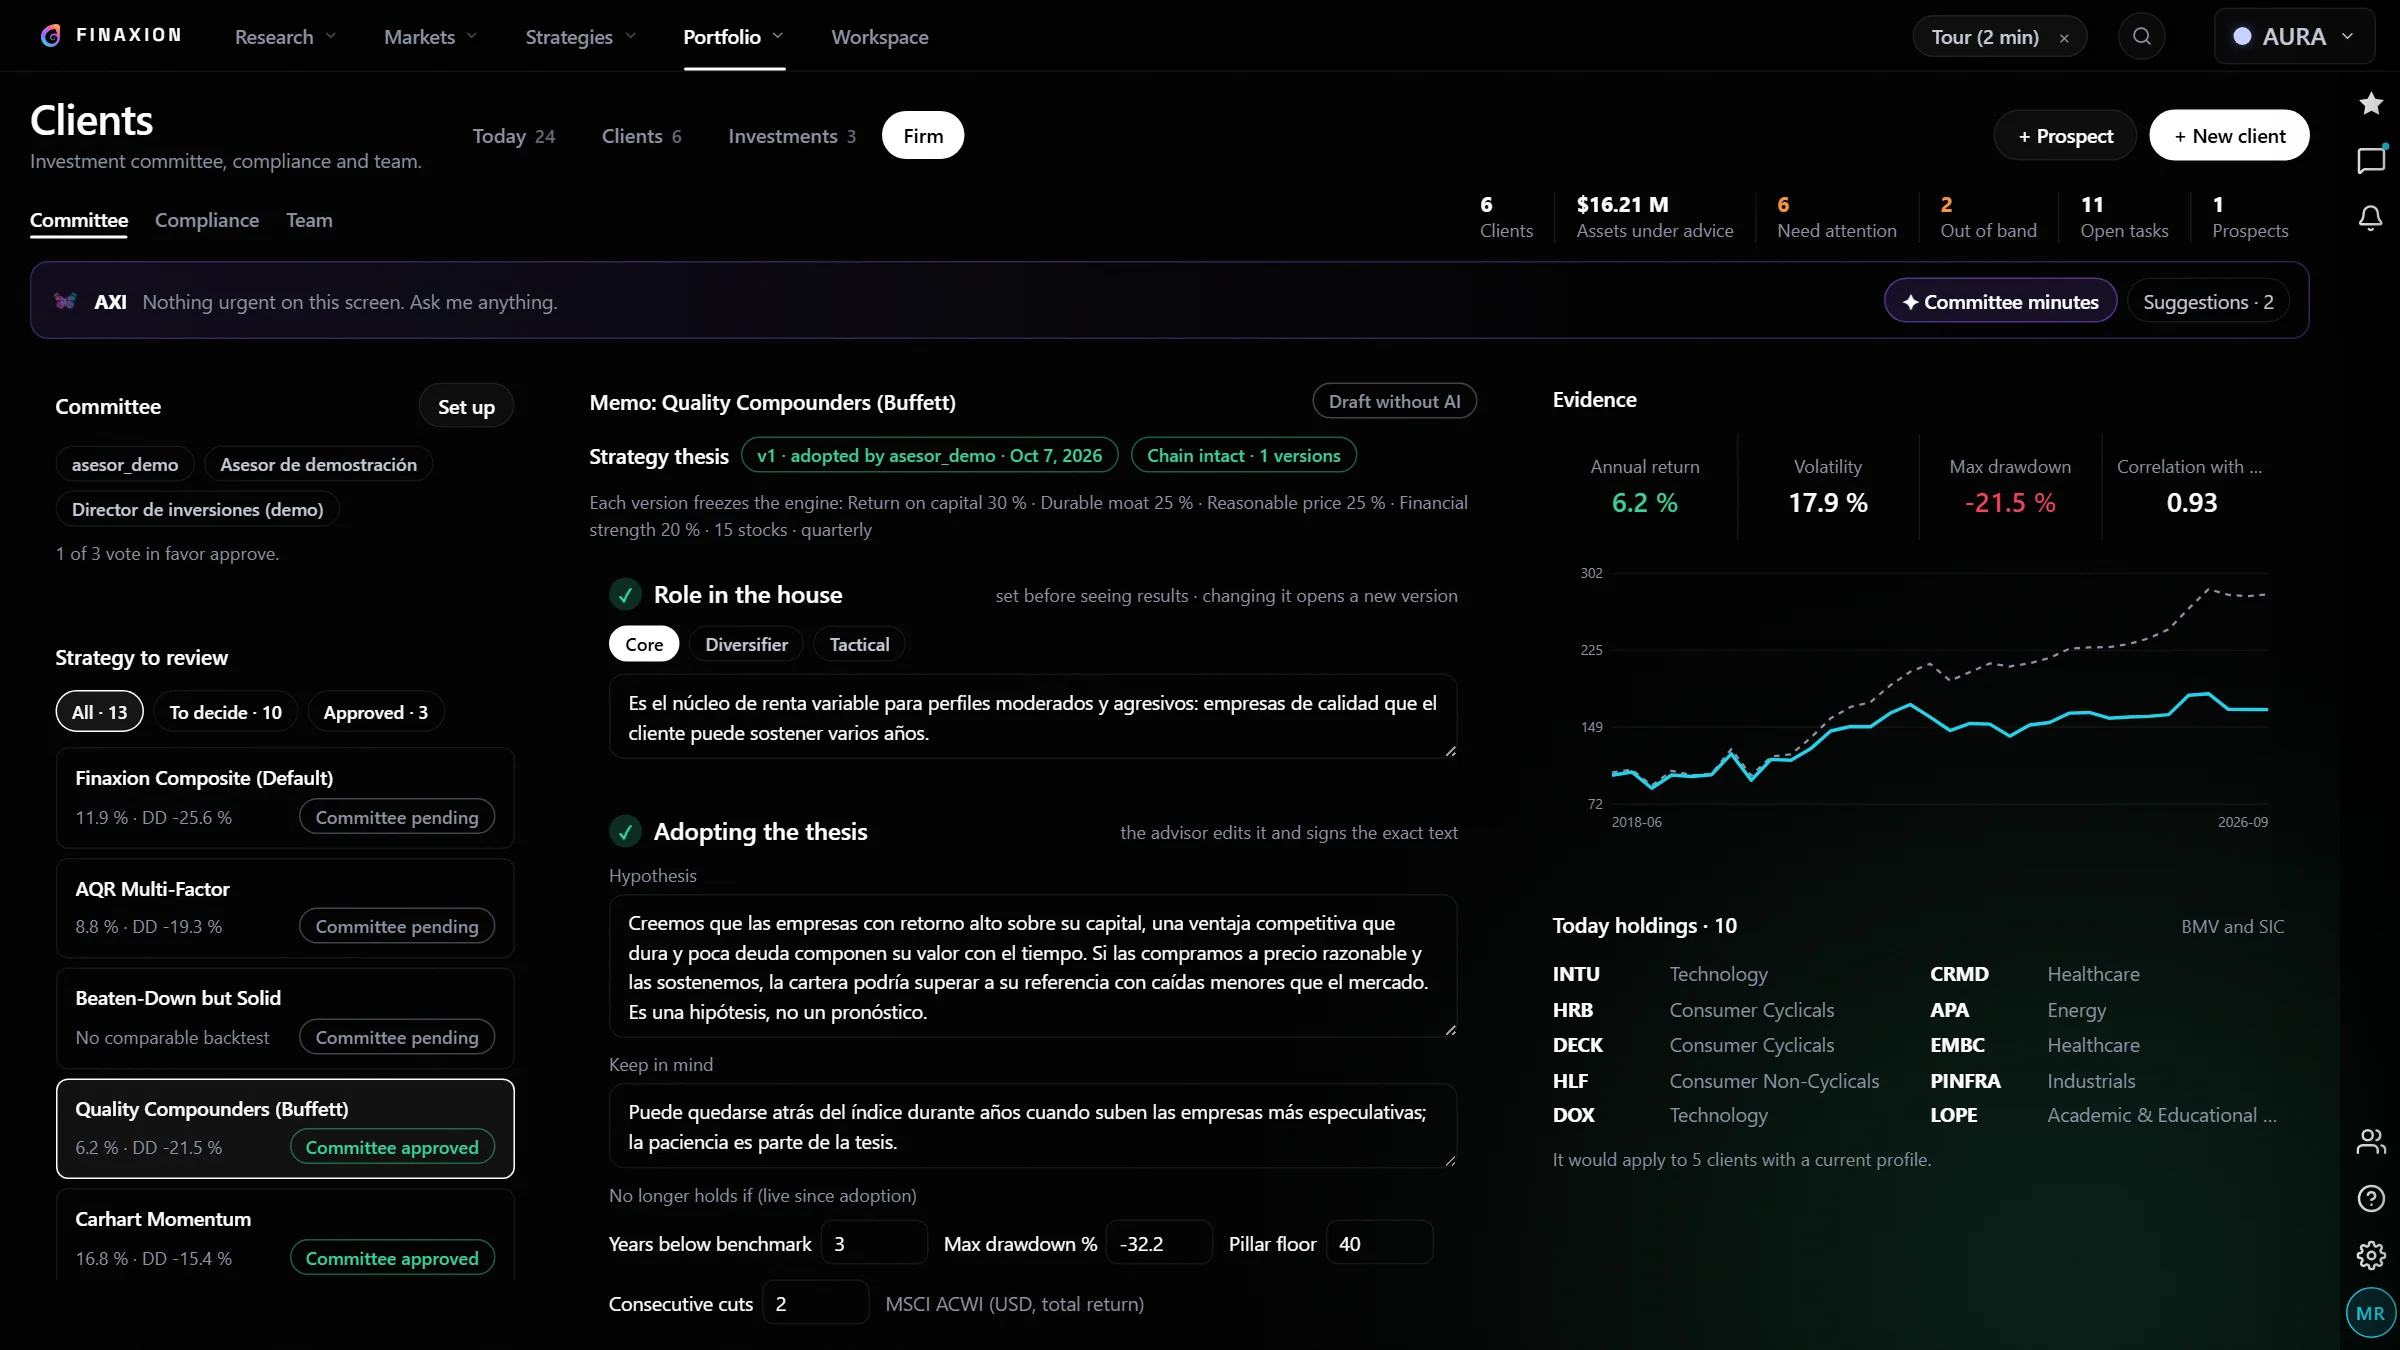This screenshot has width=2400, height=1350.
Task: Click the + New client button
Action: pos(2229,136)
